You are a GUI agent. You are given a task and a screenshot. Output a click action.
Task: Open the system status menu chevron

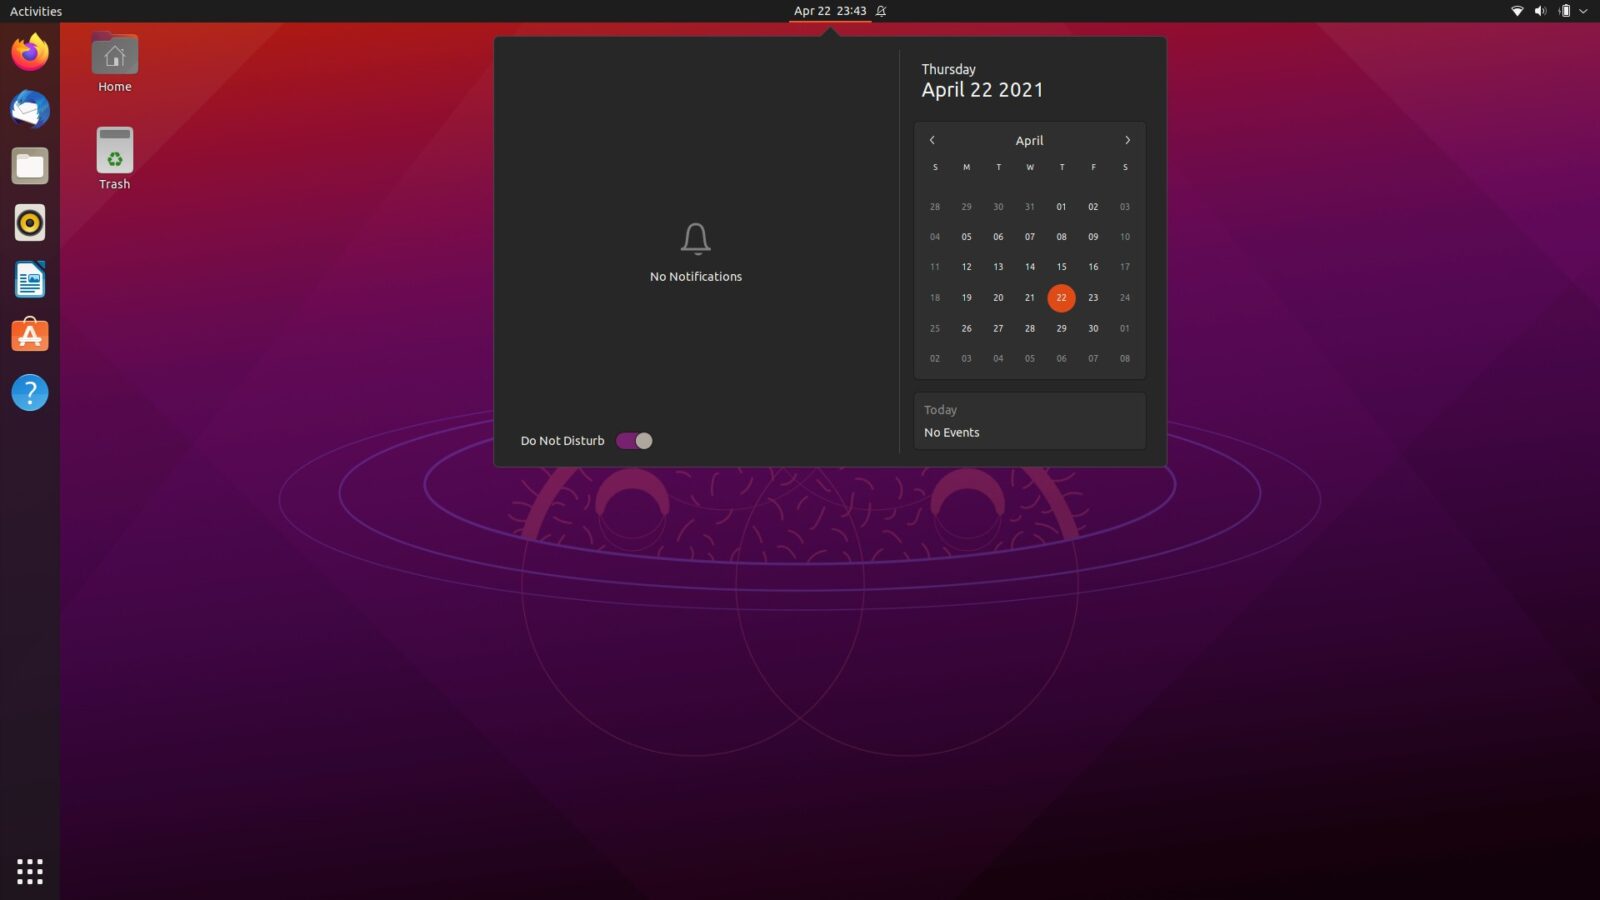[1583, 11]
